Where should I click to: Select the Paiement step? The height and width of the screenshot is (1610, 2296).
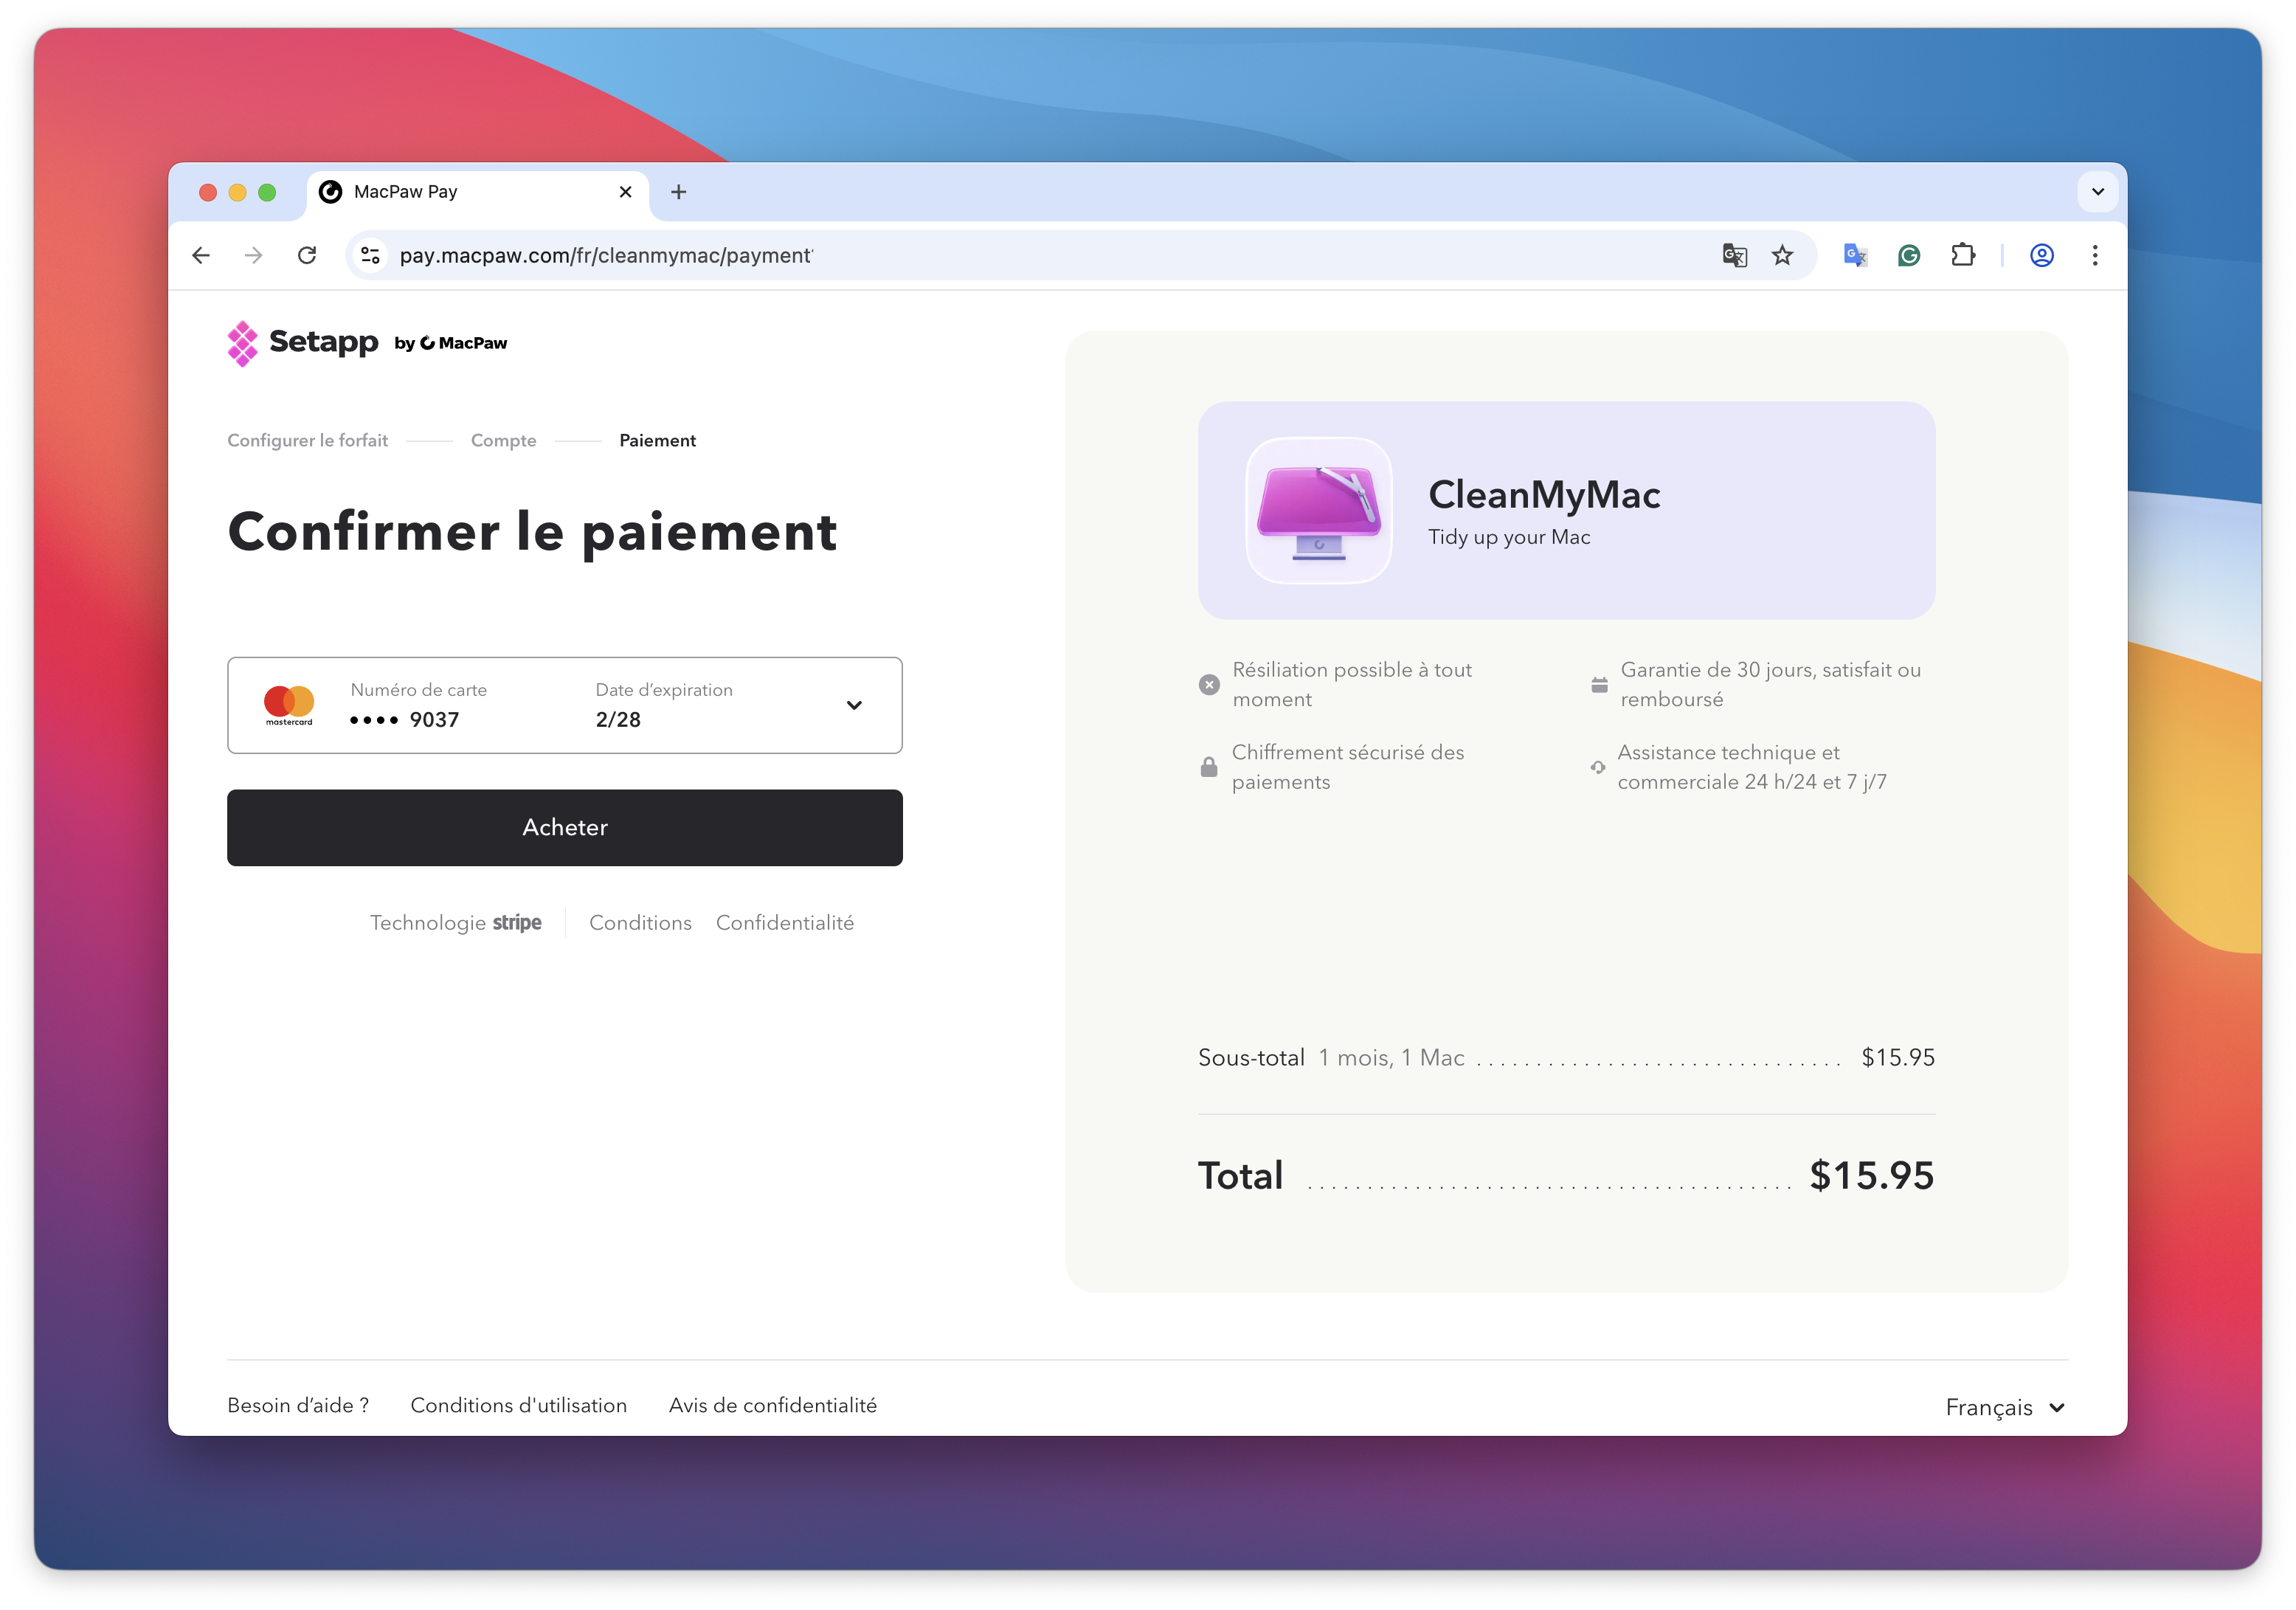[657, 440]
